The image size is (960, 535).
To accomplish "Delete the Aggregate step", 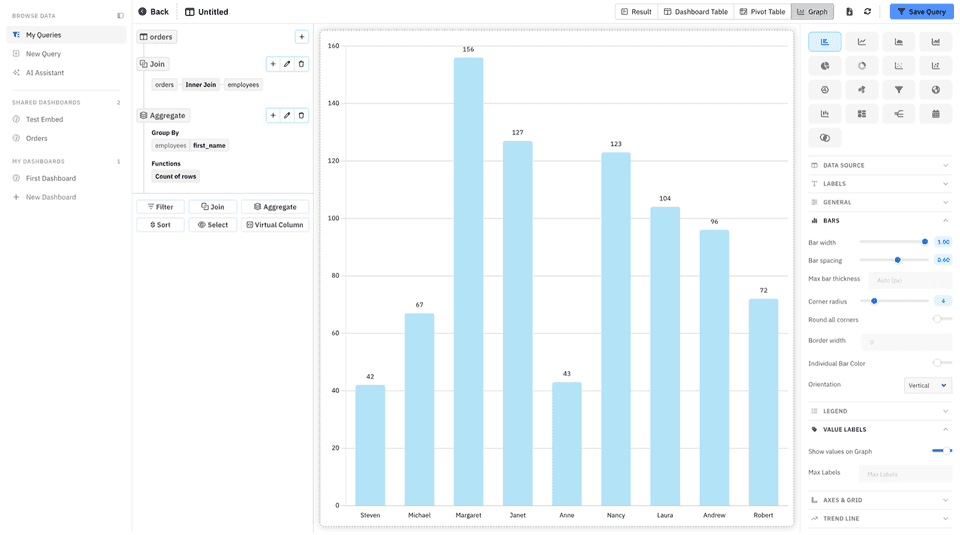I will coord(301,115).
